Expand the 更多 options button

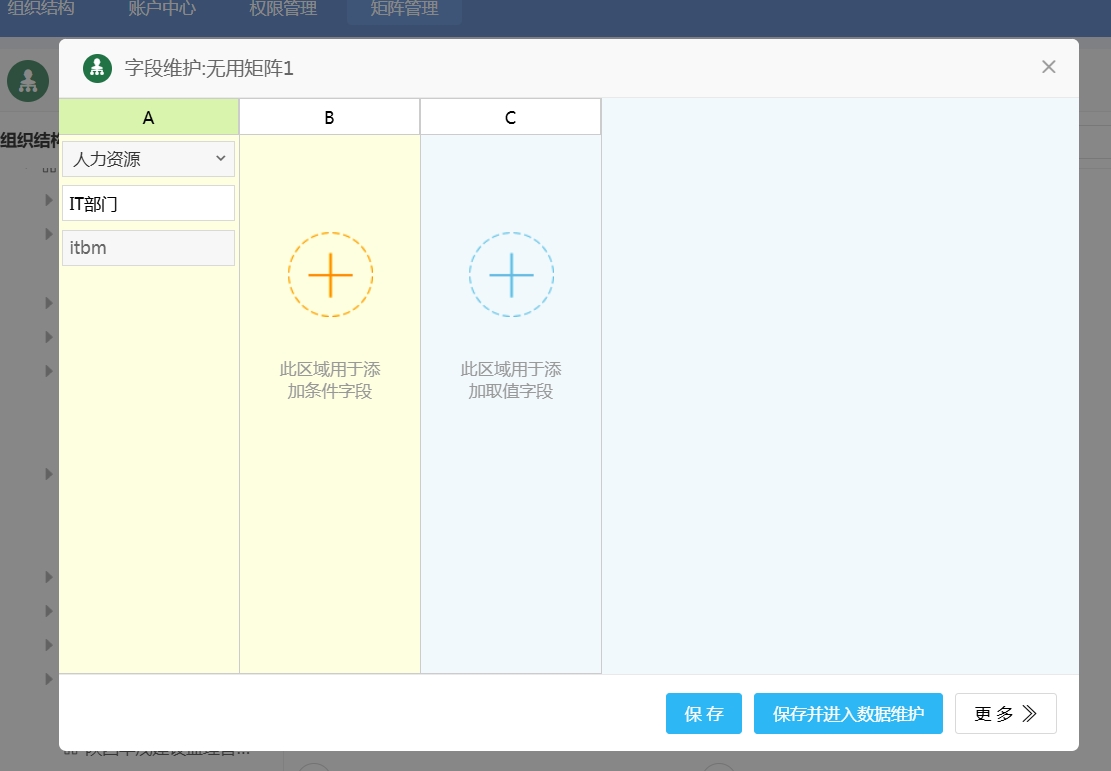click(1005, 714)
